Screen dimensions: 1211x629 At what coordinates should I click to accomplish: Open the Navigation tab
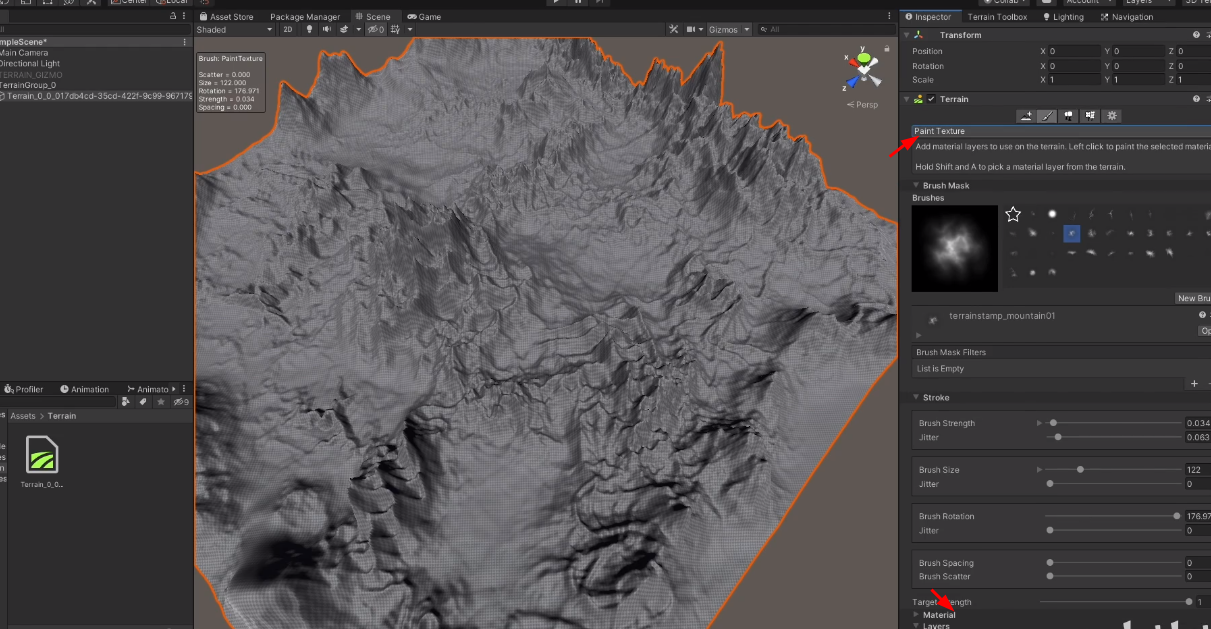point(1127,17)
